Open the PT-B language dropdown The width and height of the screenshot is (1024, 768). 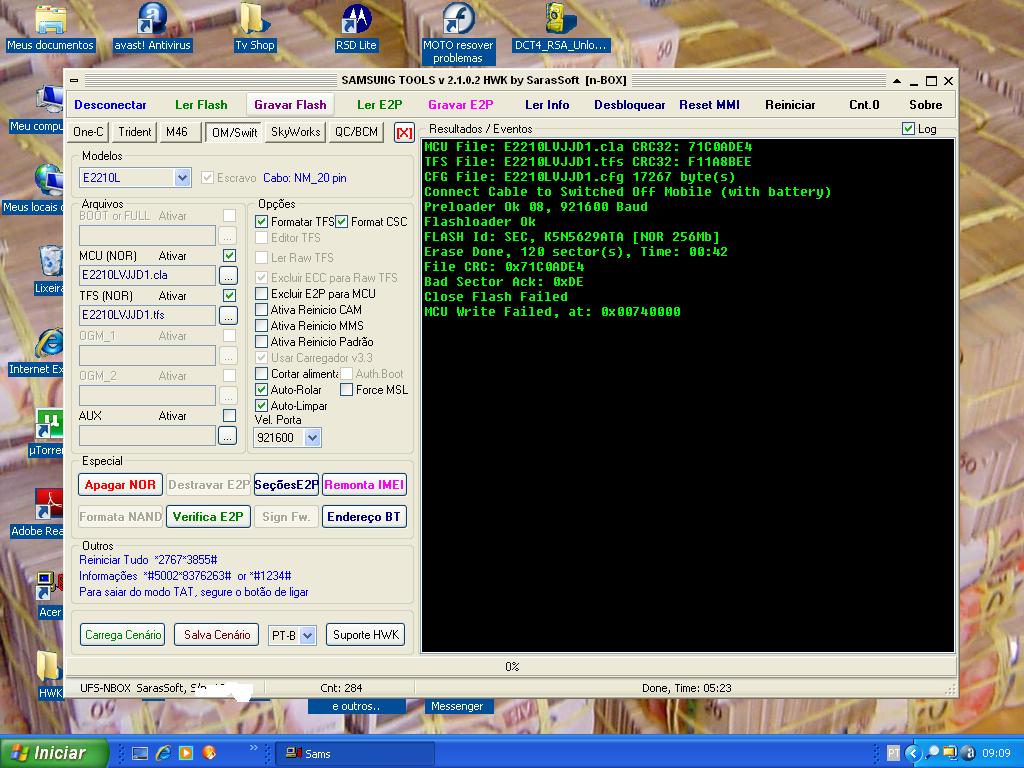click(308, 635)
